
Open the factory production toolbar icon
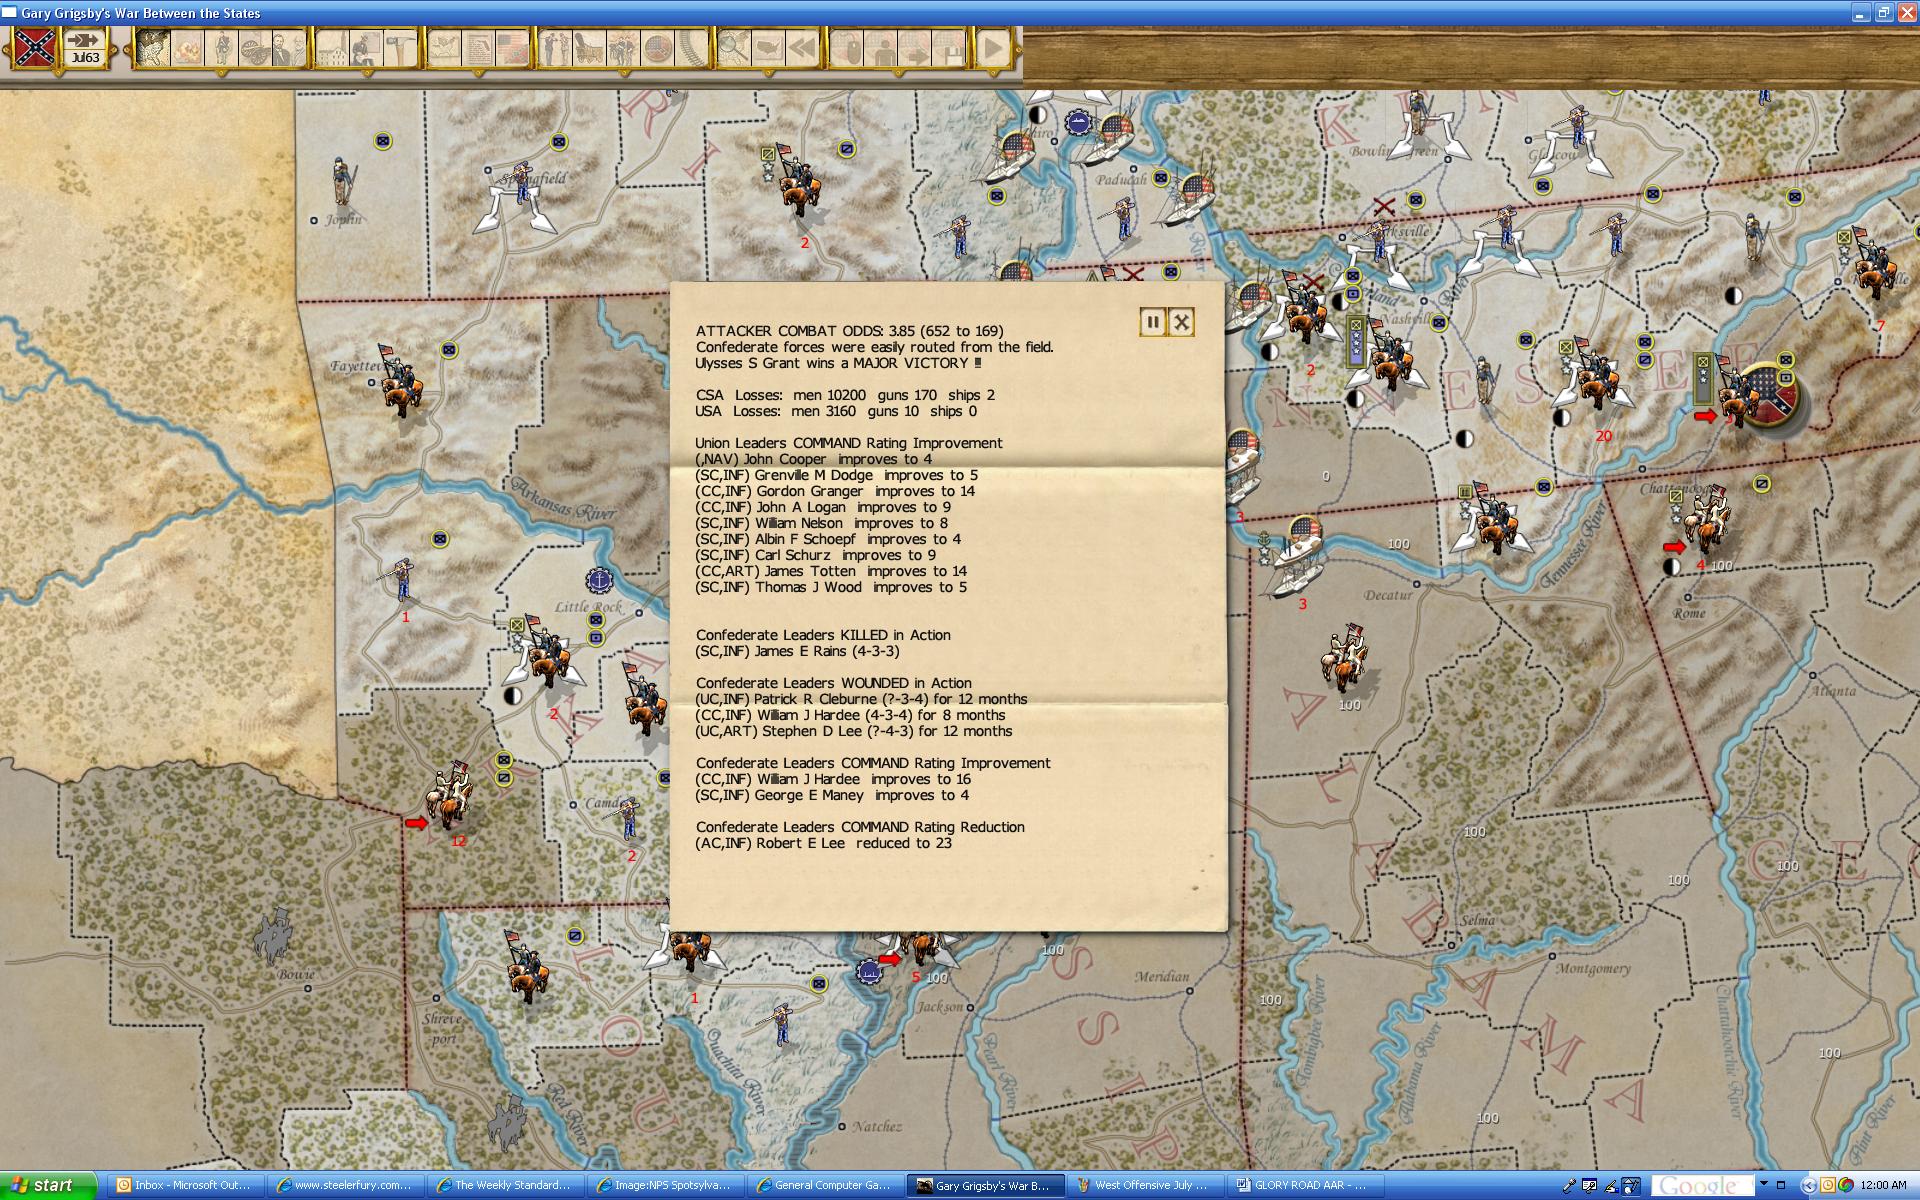[333, 48]
